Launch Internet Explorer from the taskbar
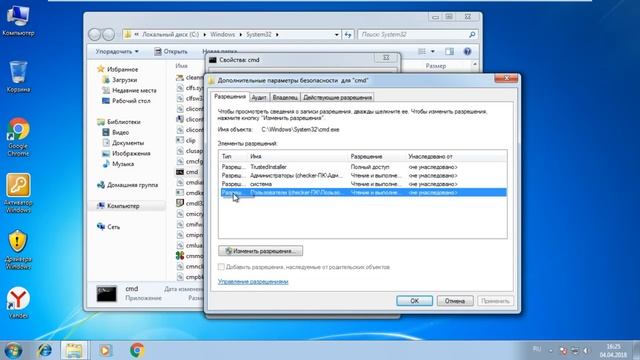This screenshot has height=360, width=640. 44,350
